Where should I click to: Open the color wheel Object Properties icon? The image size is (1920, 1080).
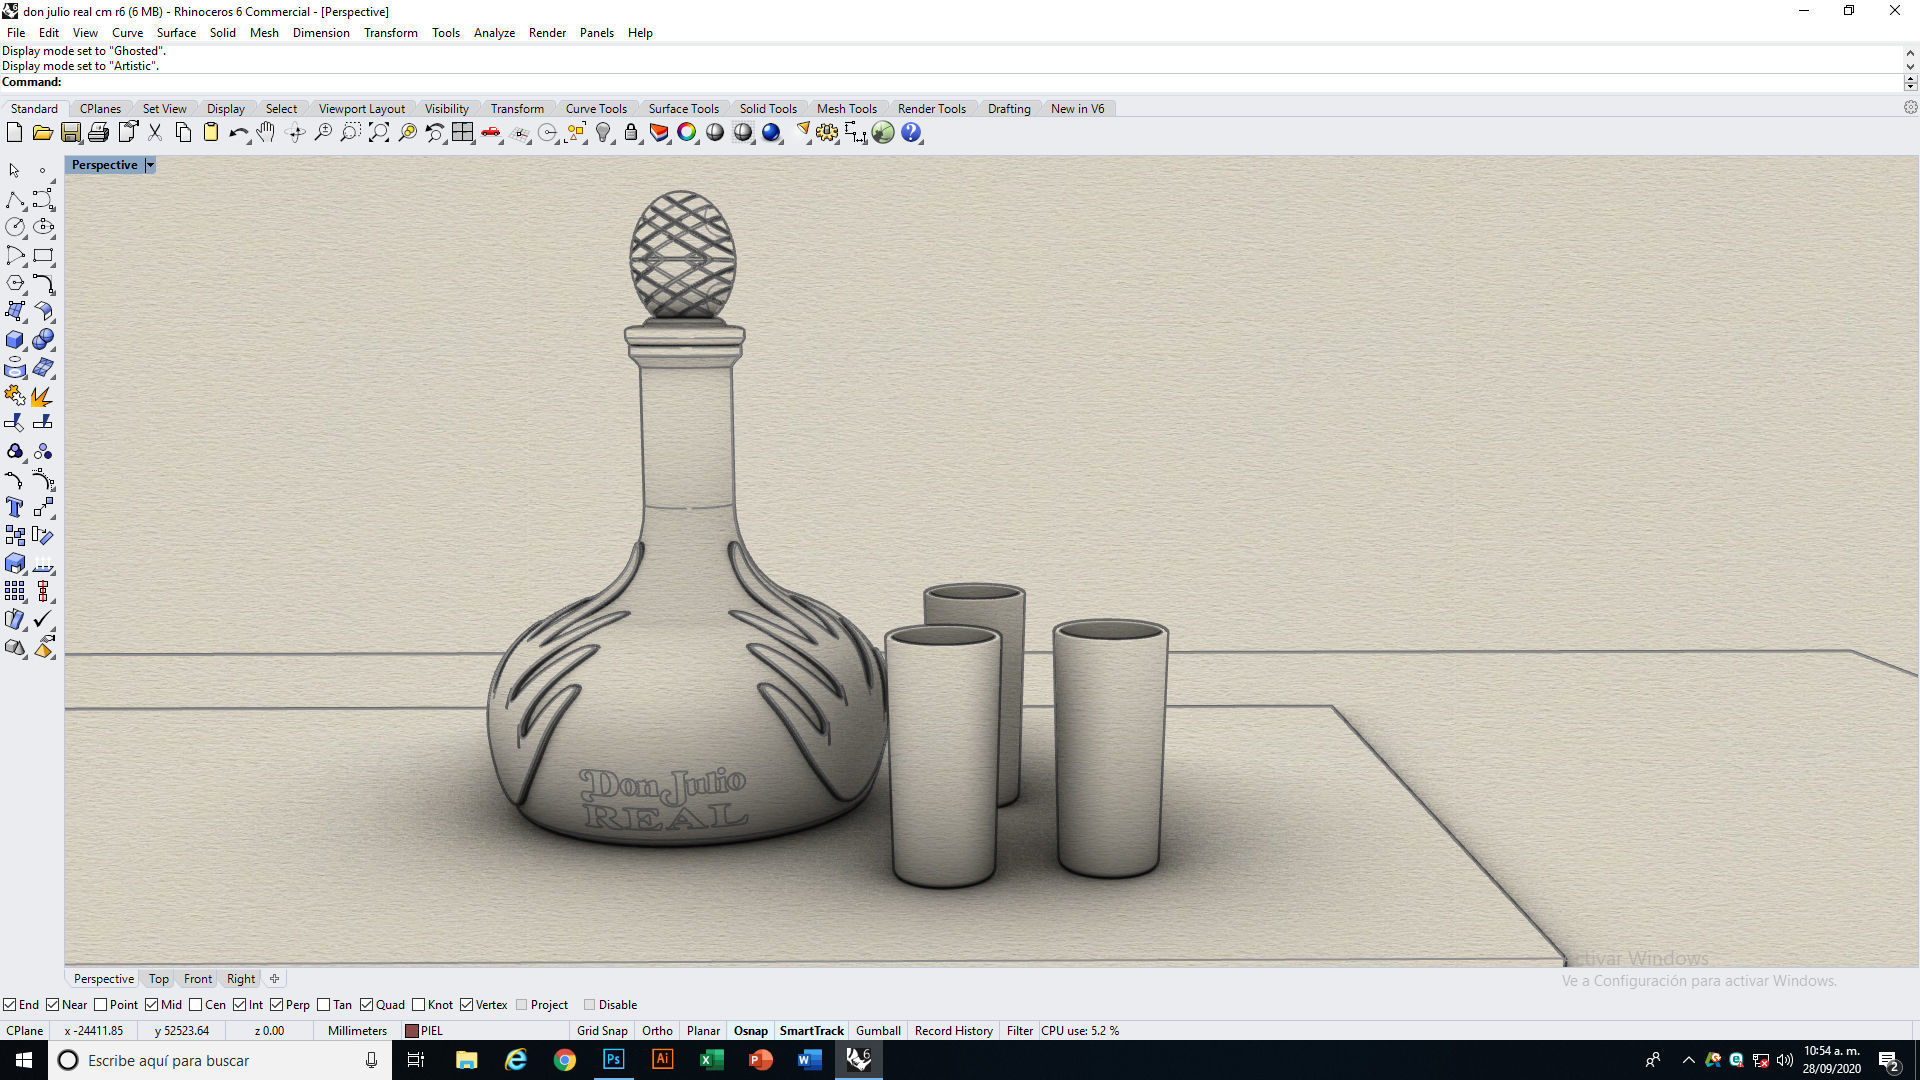[x=687, y=132]
